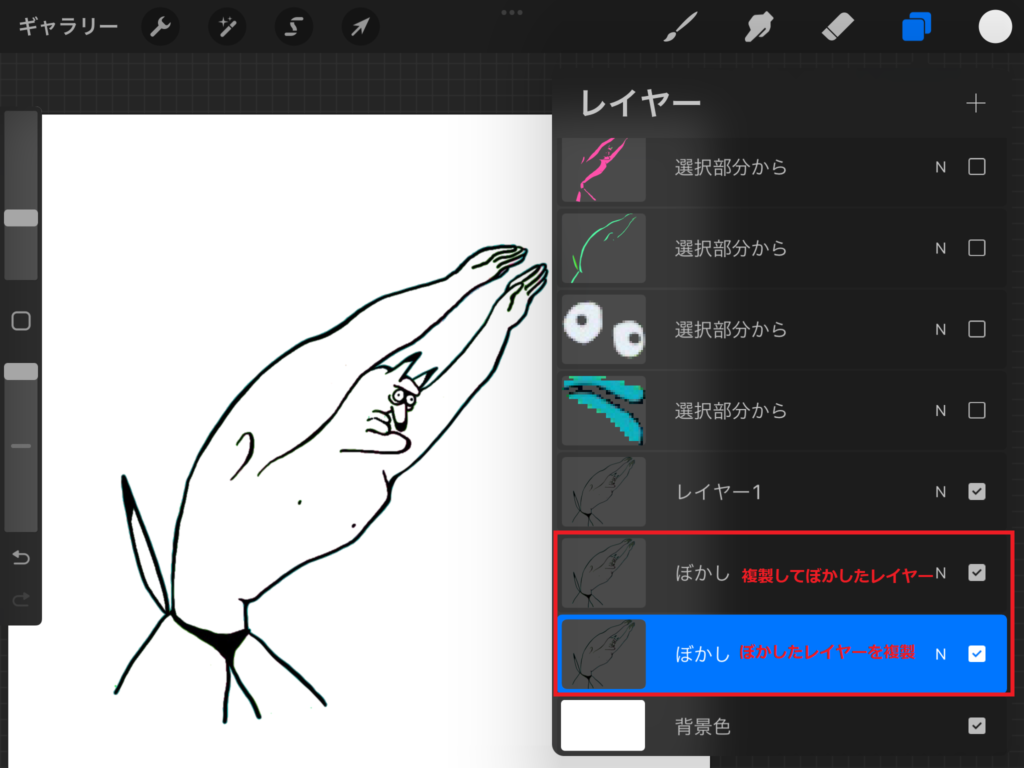Open blend mode N of selected ぼかし layer
Viewport: 1024px width, 768px height.
940,654
